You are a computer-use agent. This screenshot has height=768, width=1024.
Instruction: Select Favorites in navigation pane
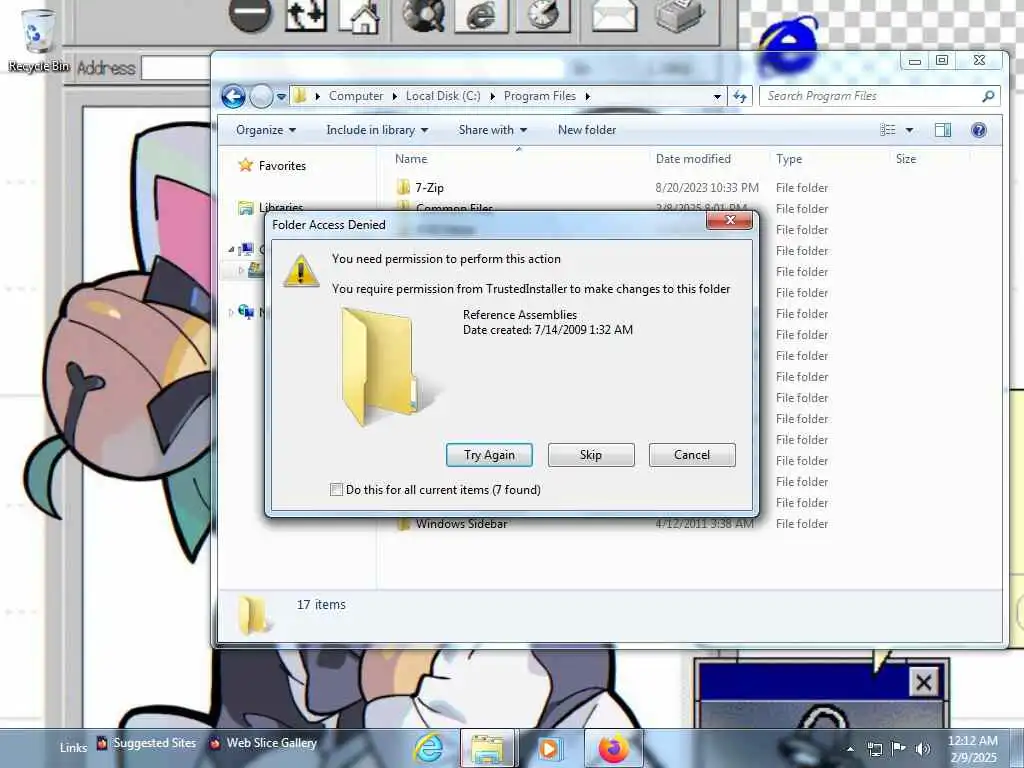click(282, 166)
